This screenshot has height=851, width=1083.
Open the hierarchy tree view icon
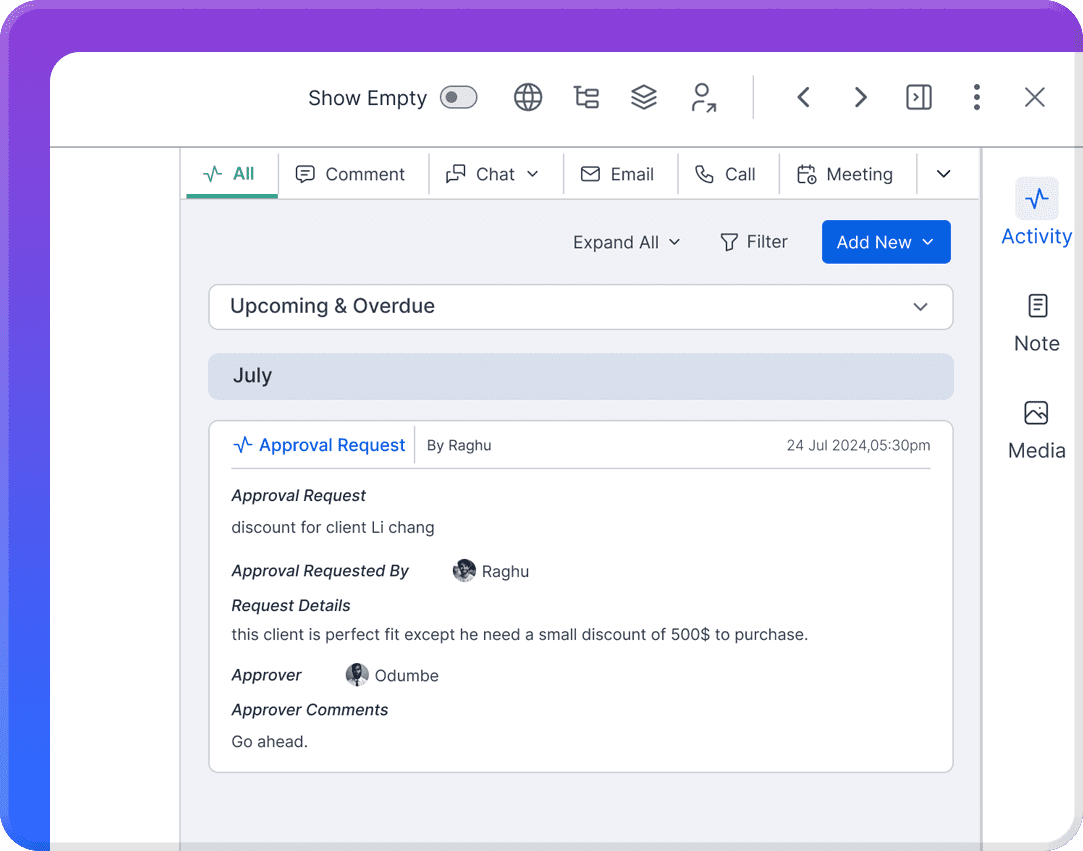coord(586,97)
